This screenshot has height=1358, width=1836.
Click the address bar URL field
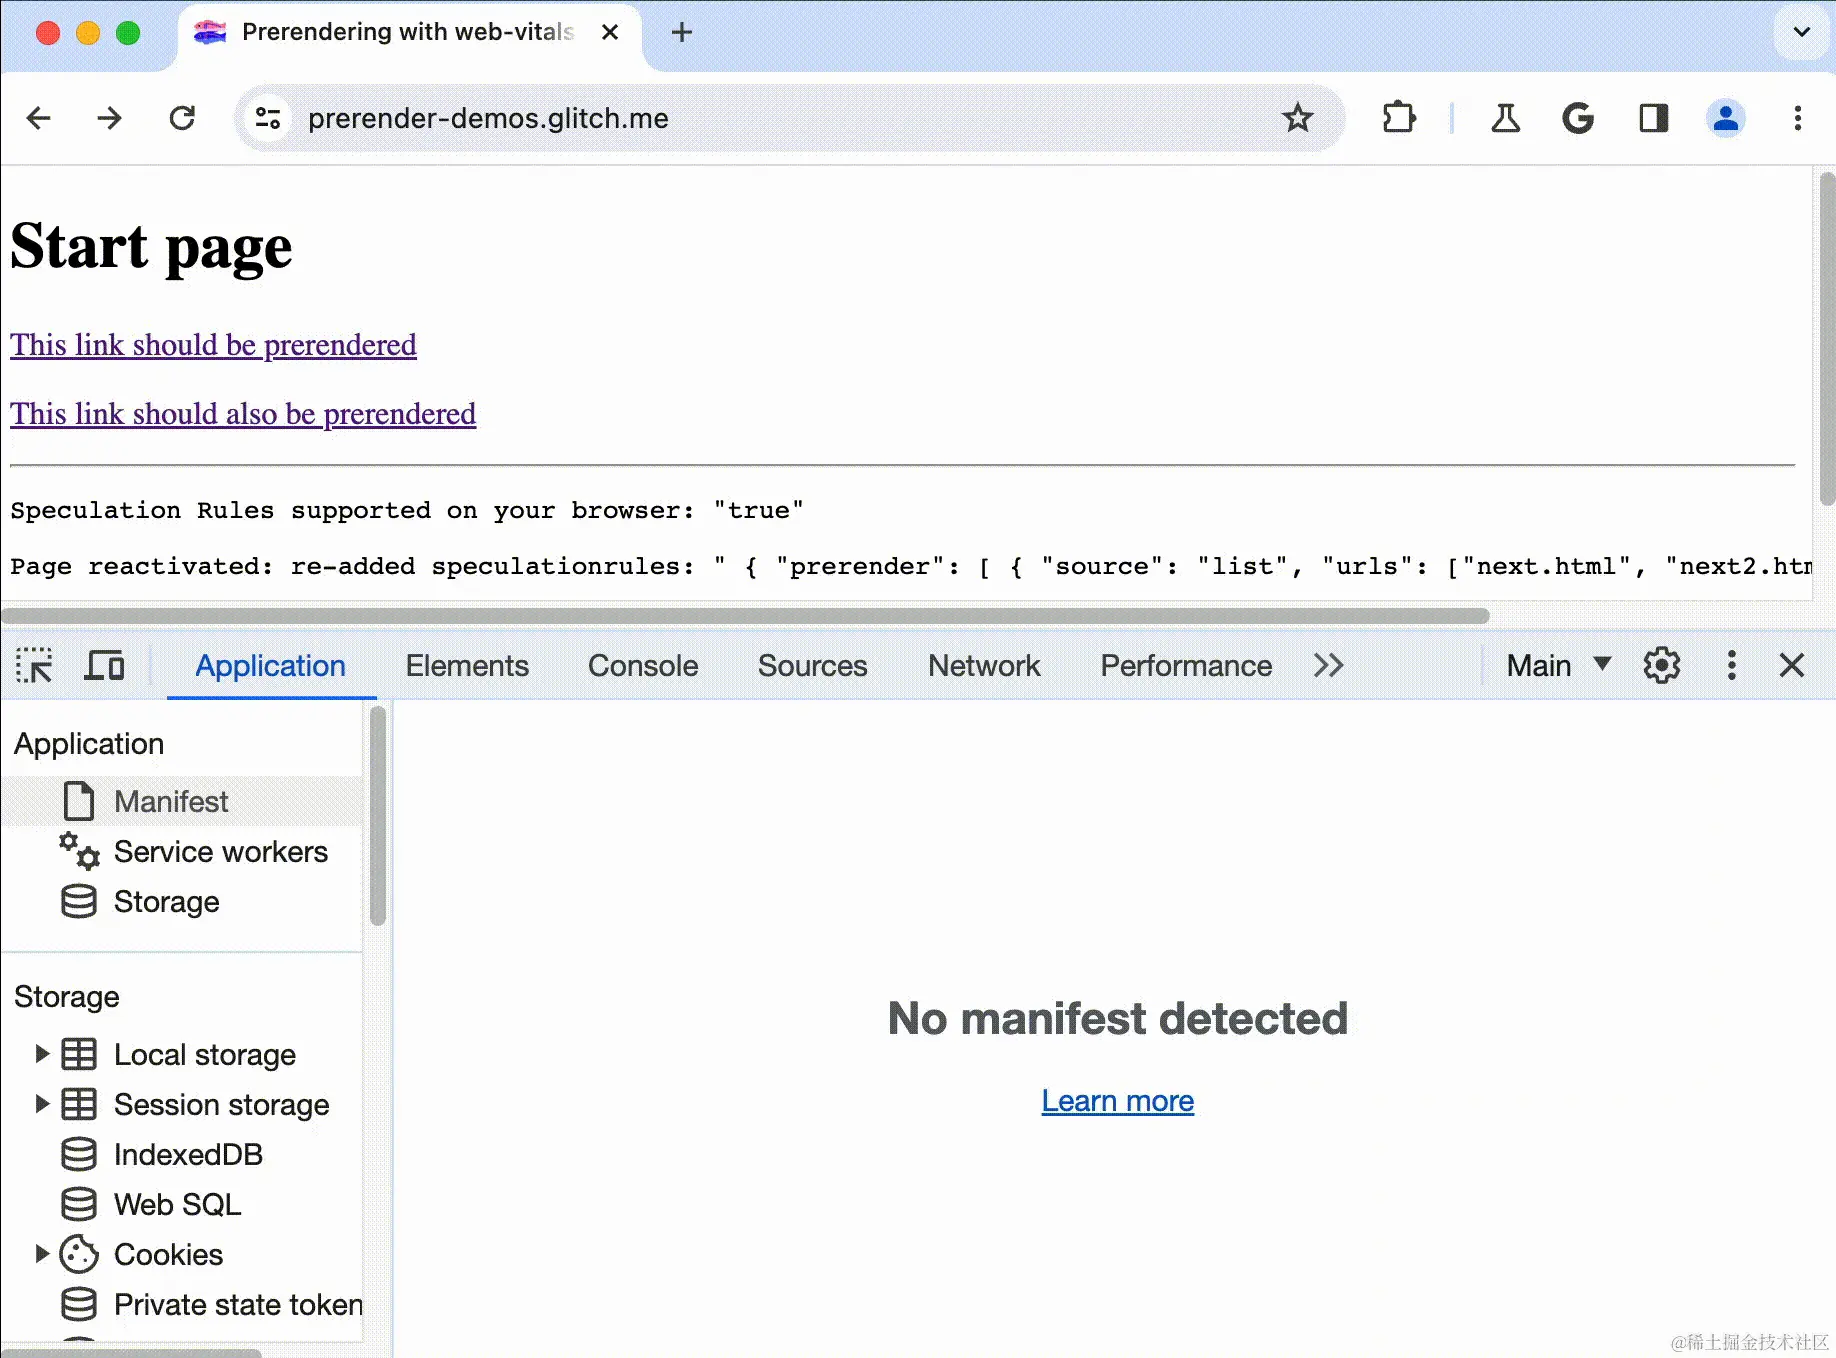point(700,118)
